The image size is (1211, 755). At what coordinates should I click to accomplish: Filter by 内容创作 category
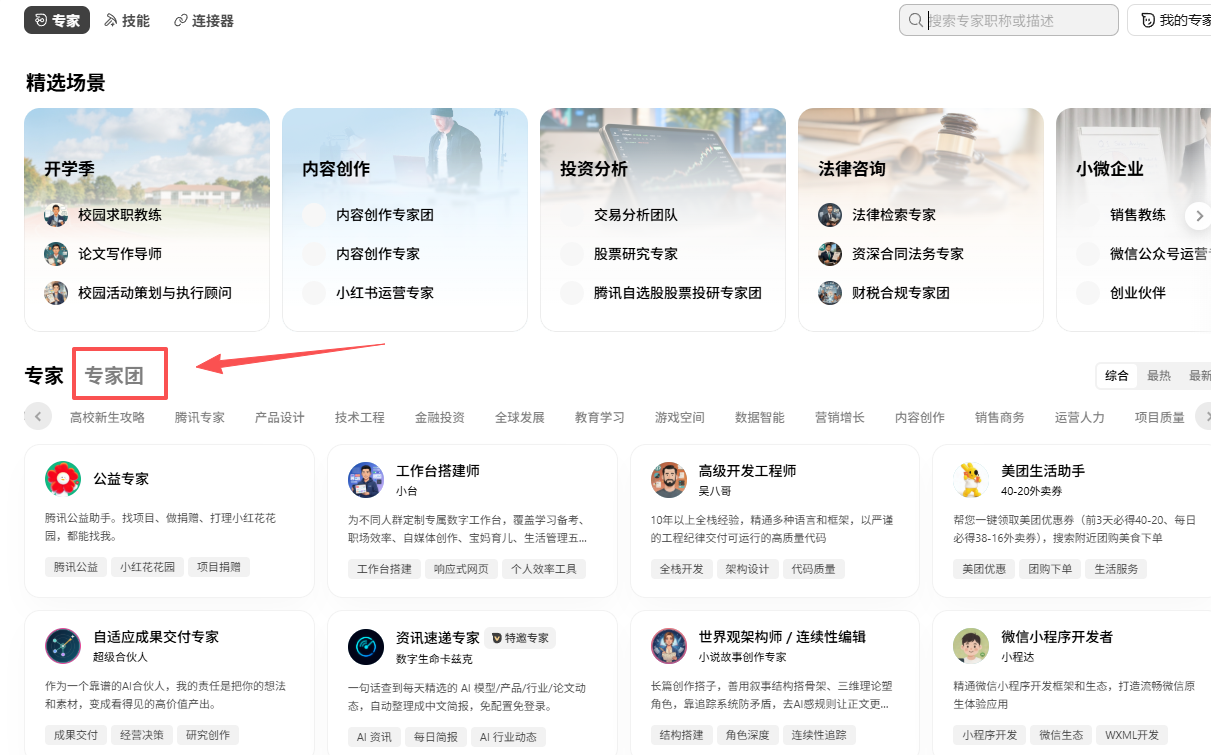pyautogui.click(x=920, y=417)
